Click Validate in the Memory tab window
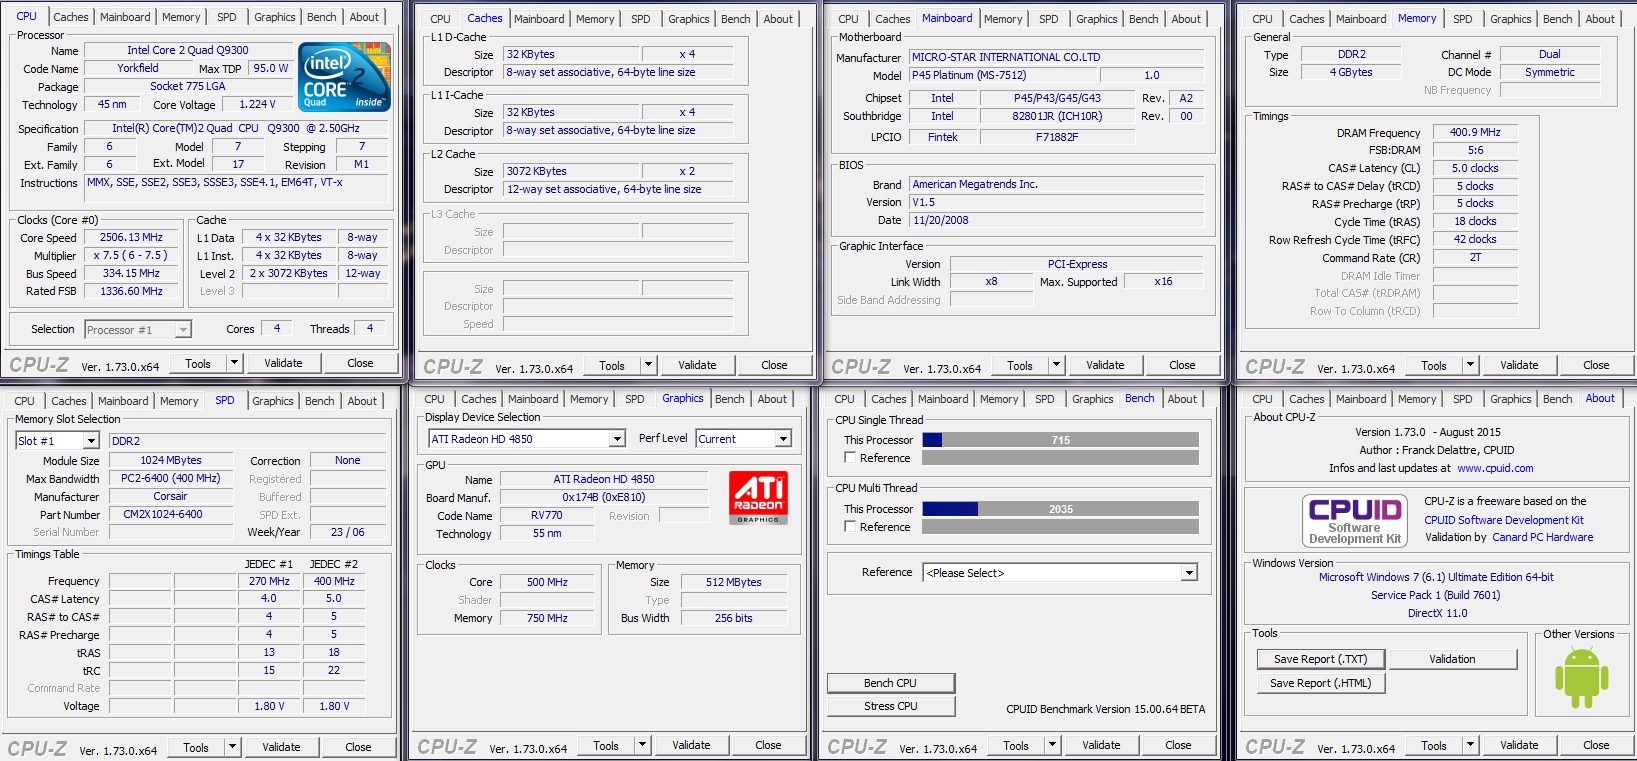1637x761 pixels. 1519,365
